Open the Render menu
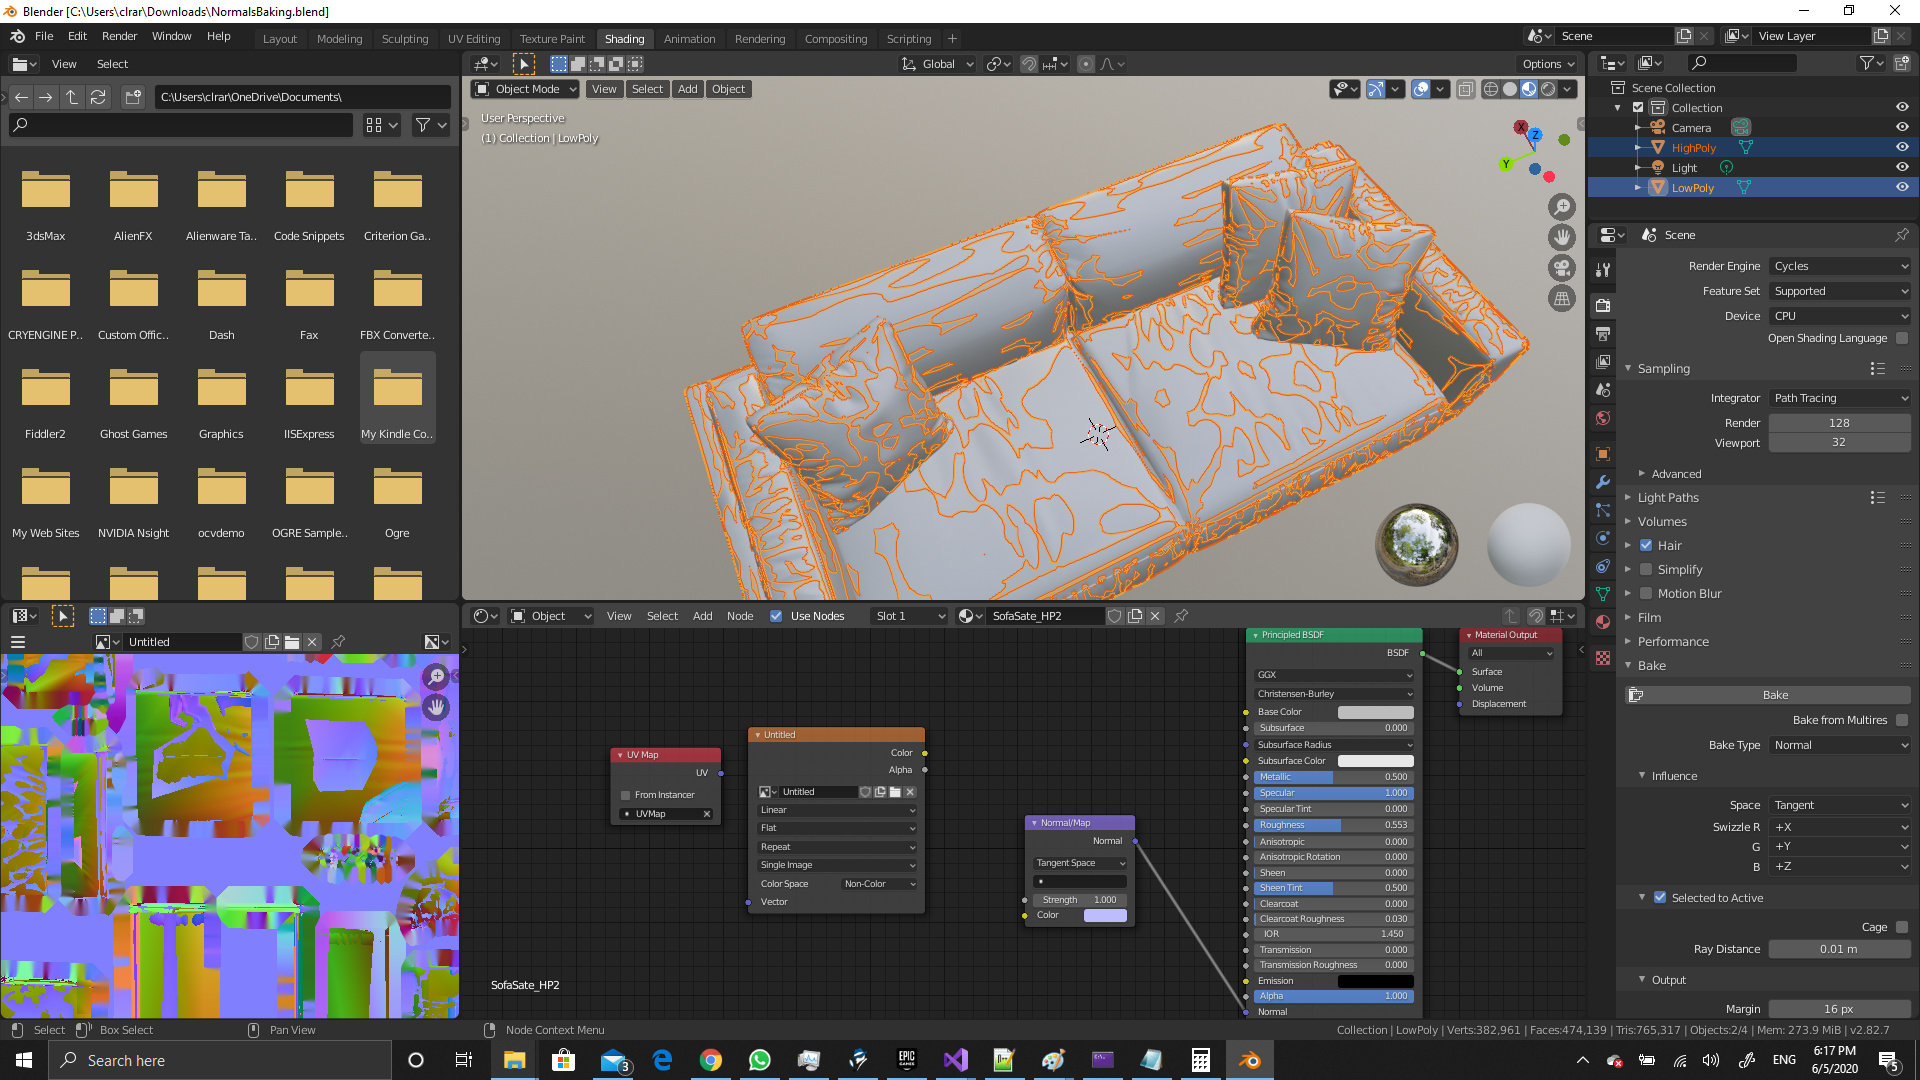Screen dimensions: 1920x1080 click(119, 36)
